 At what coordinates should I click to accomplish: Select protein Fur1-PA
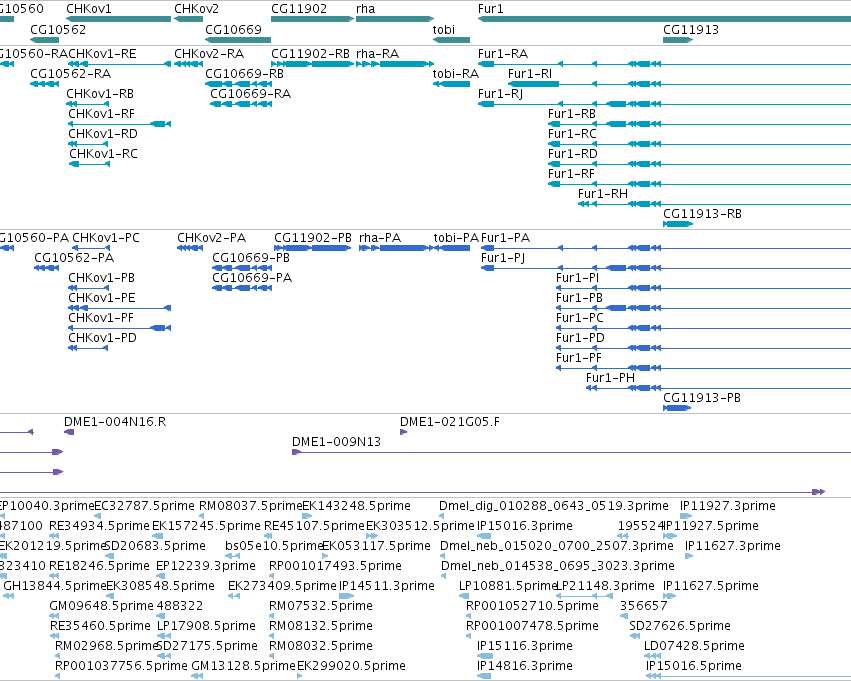pos(505,238)
